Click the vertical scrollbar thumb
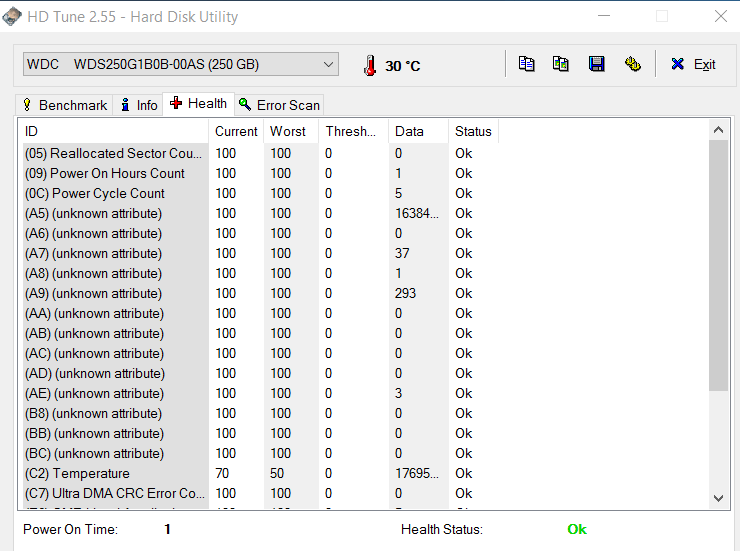The image size is (740, 551). coord(718,265)
